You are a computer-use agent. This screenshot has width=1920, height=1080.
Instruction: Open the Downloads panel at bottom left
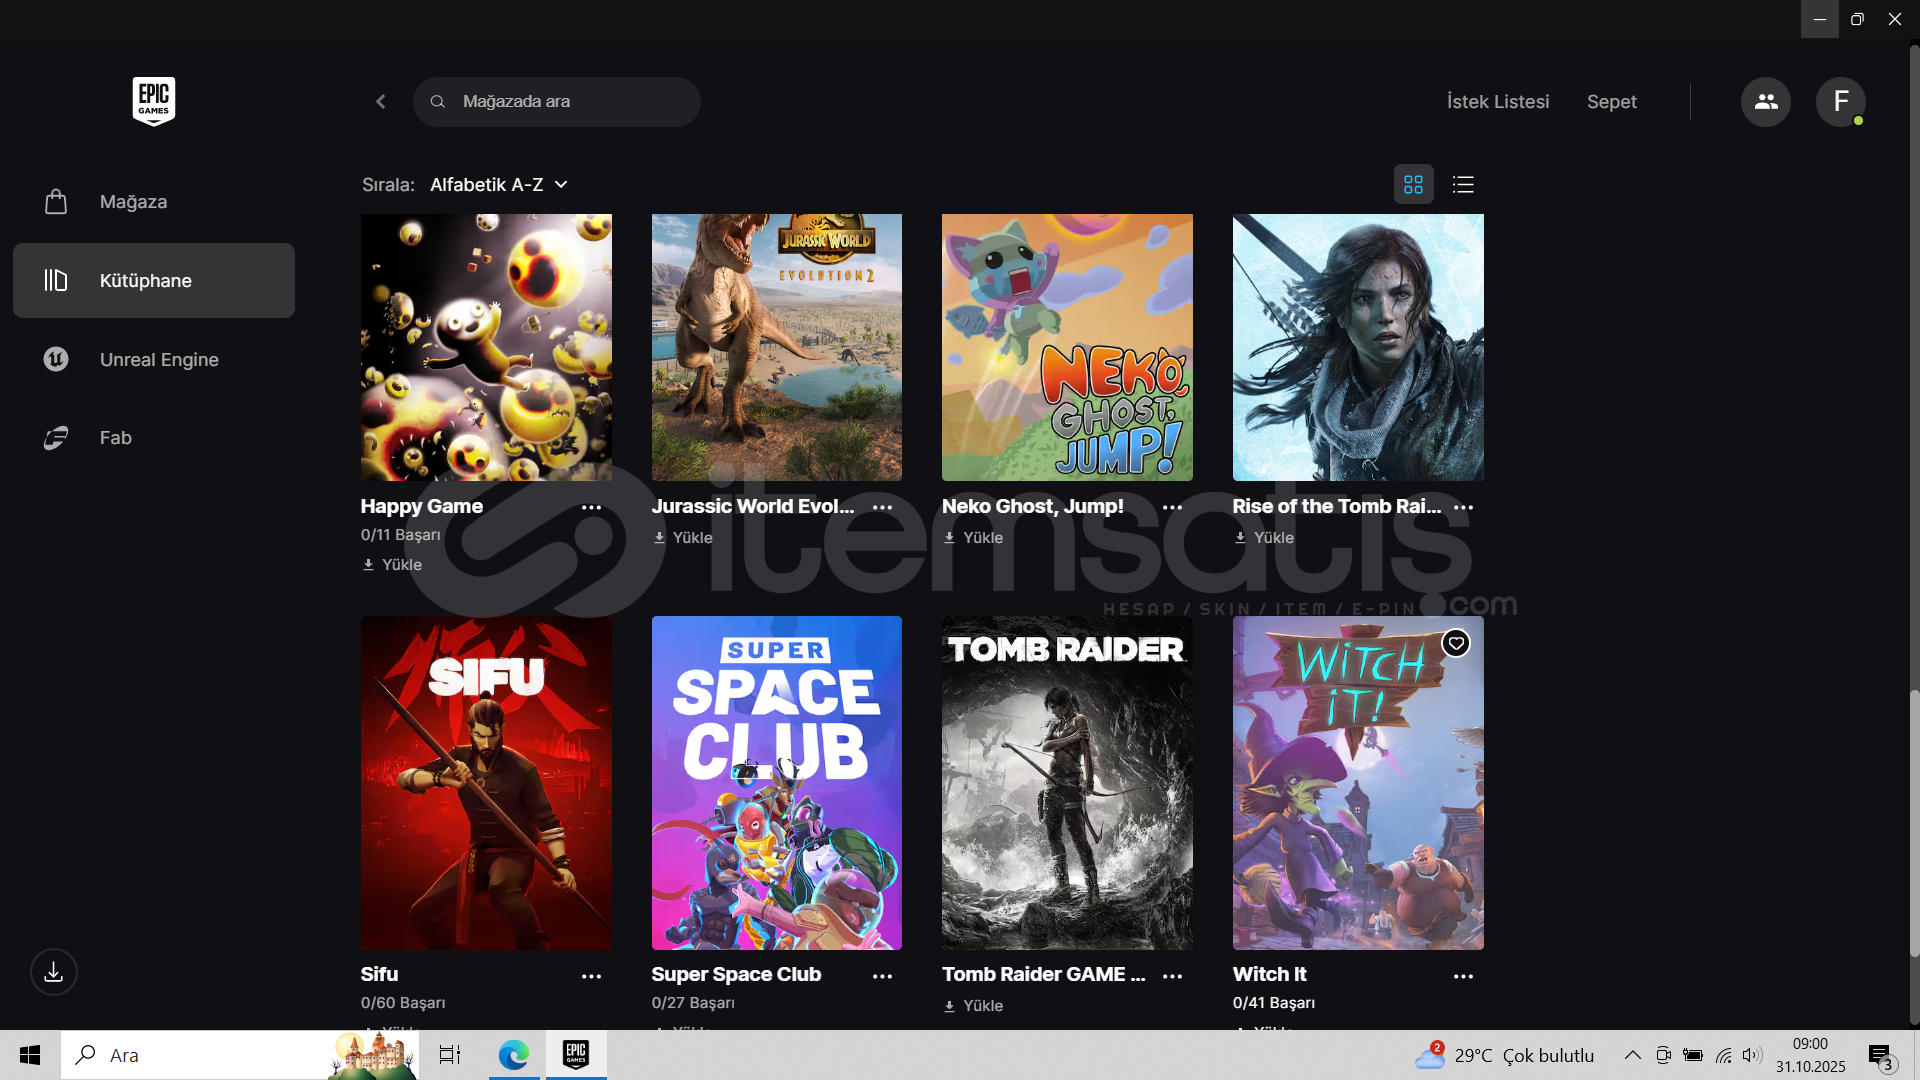point(53,971)
